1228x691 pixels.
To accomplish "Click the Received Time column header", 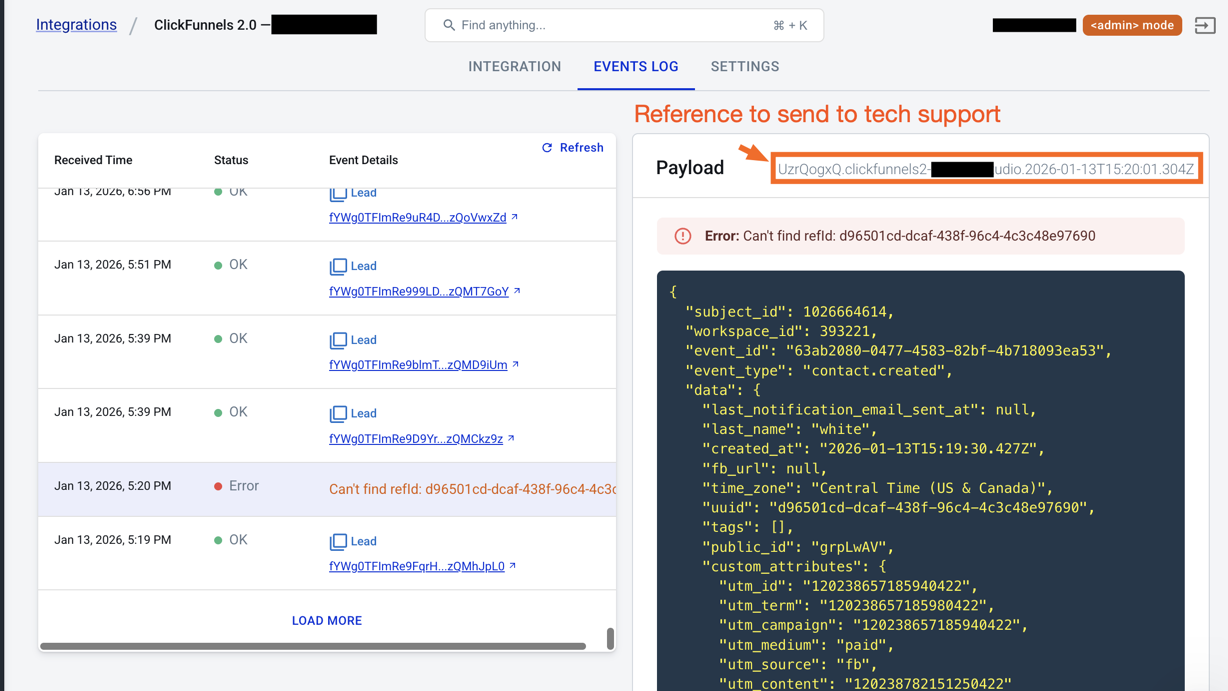I will (93, 160).
